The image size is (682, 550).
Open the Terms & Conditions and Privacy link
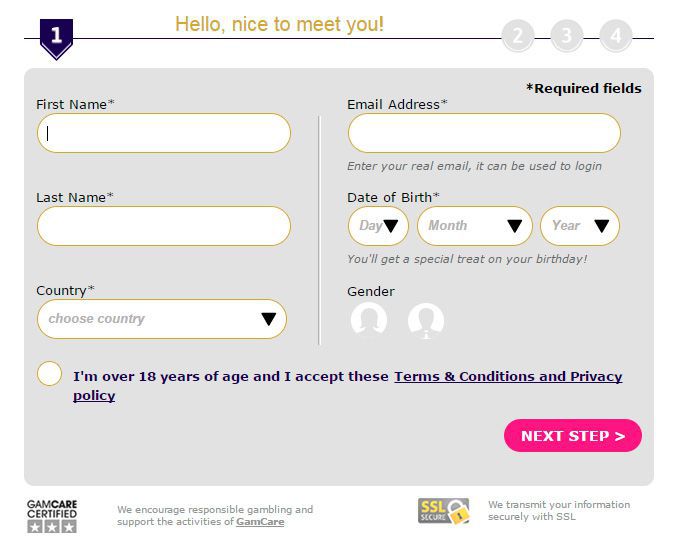(508, 377)
